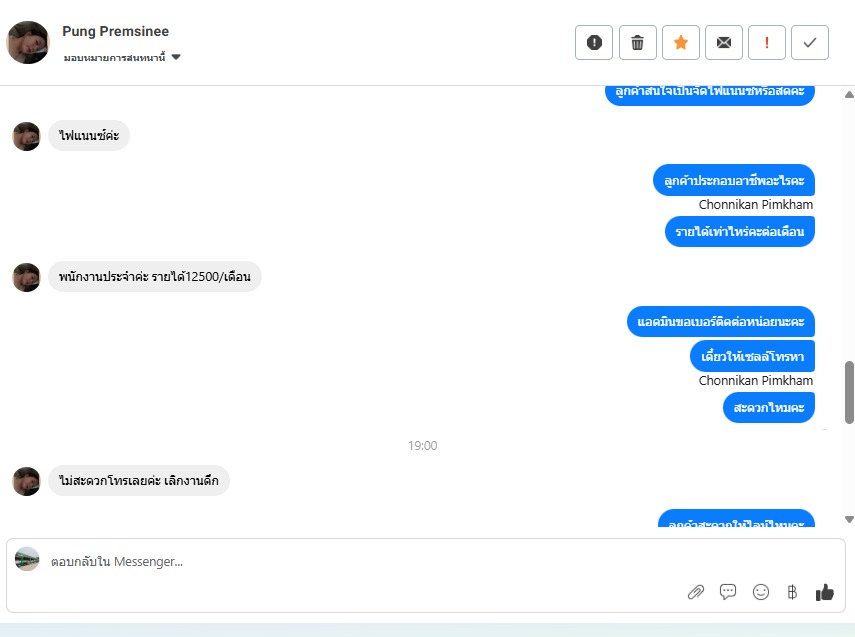Click the avatar beside the 12500 salary message
Viewport: 855px width, 637px height.
point(26,277)
